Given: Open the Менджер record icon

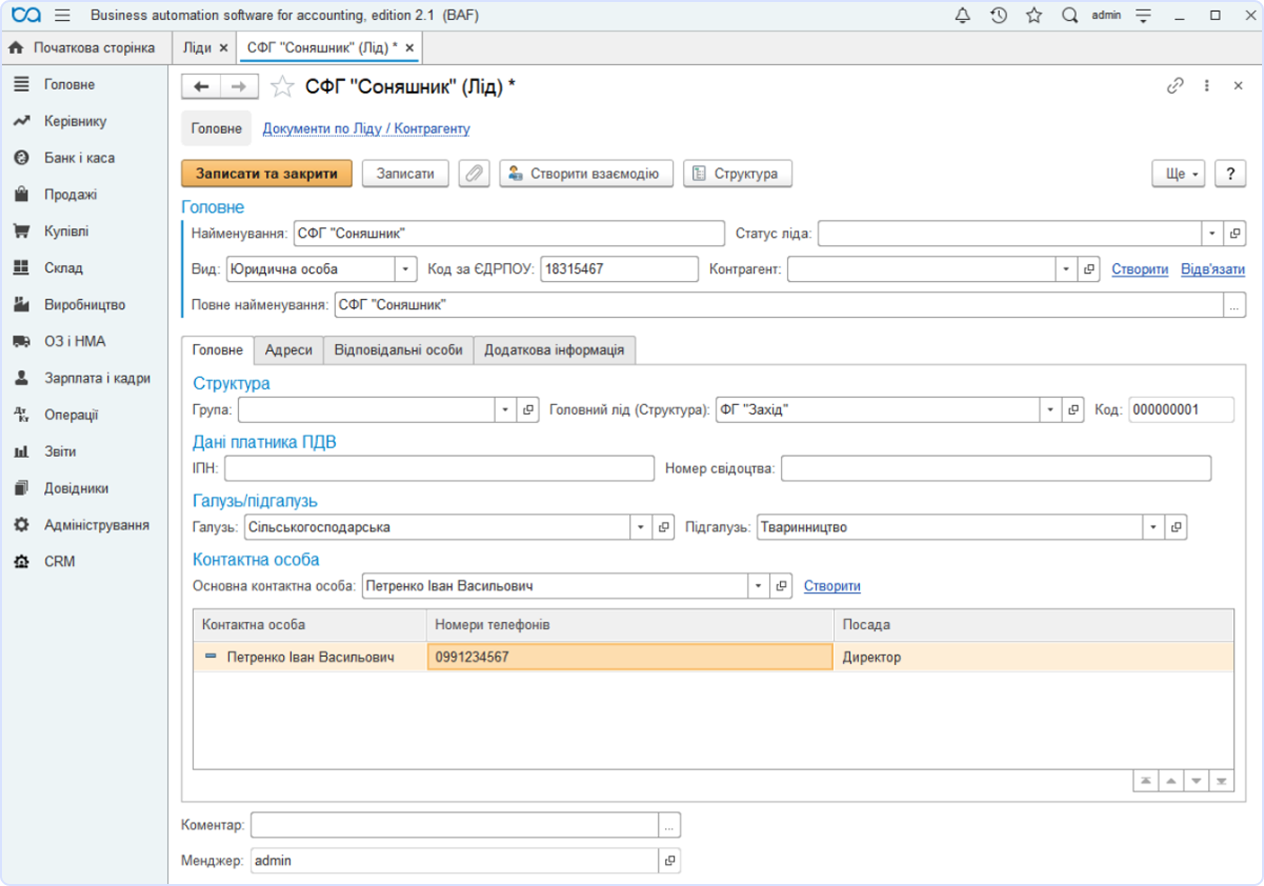Looking at the screenshot, I should tap(670, 860).
